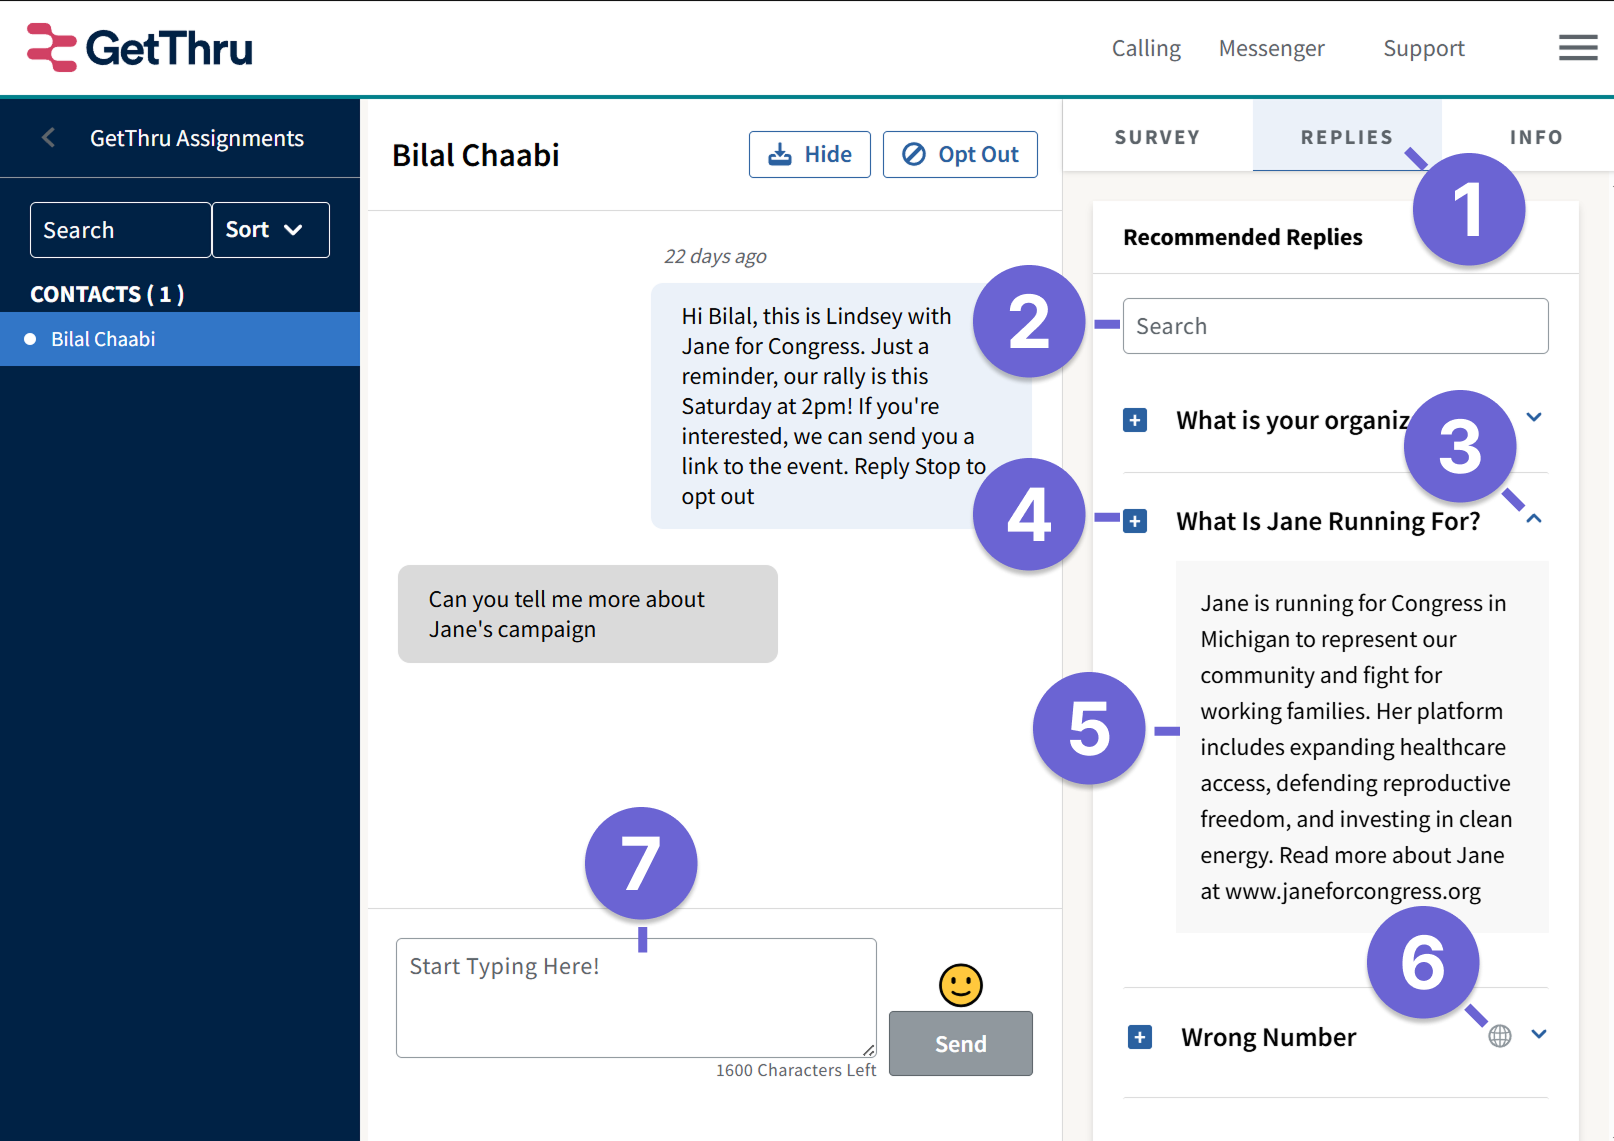Click the Start Typing Here message box
The image size is (1614, 1141).
(636, 998)
